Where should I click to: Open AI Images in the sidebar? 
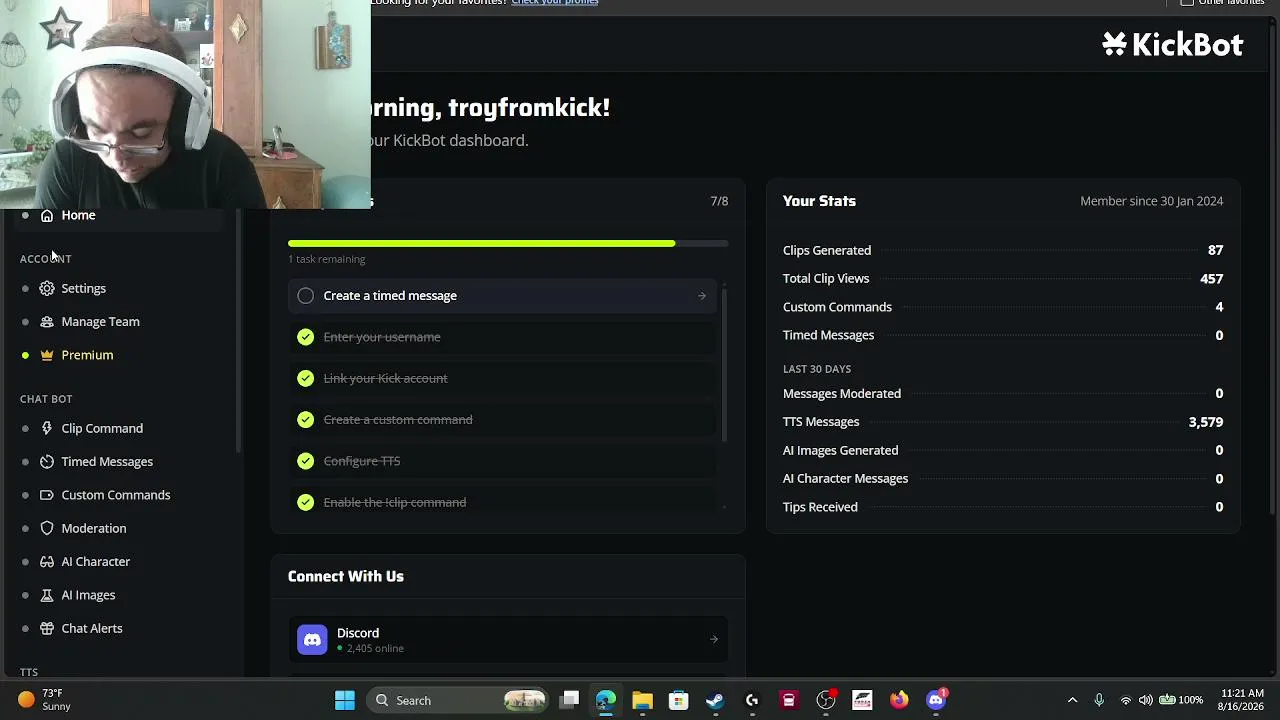[x=88, y=595]
